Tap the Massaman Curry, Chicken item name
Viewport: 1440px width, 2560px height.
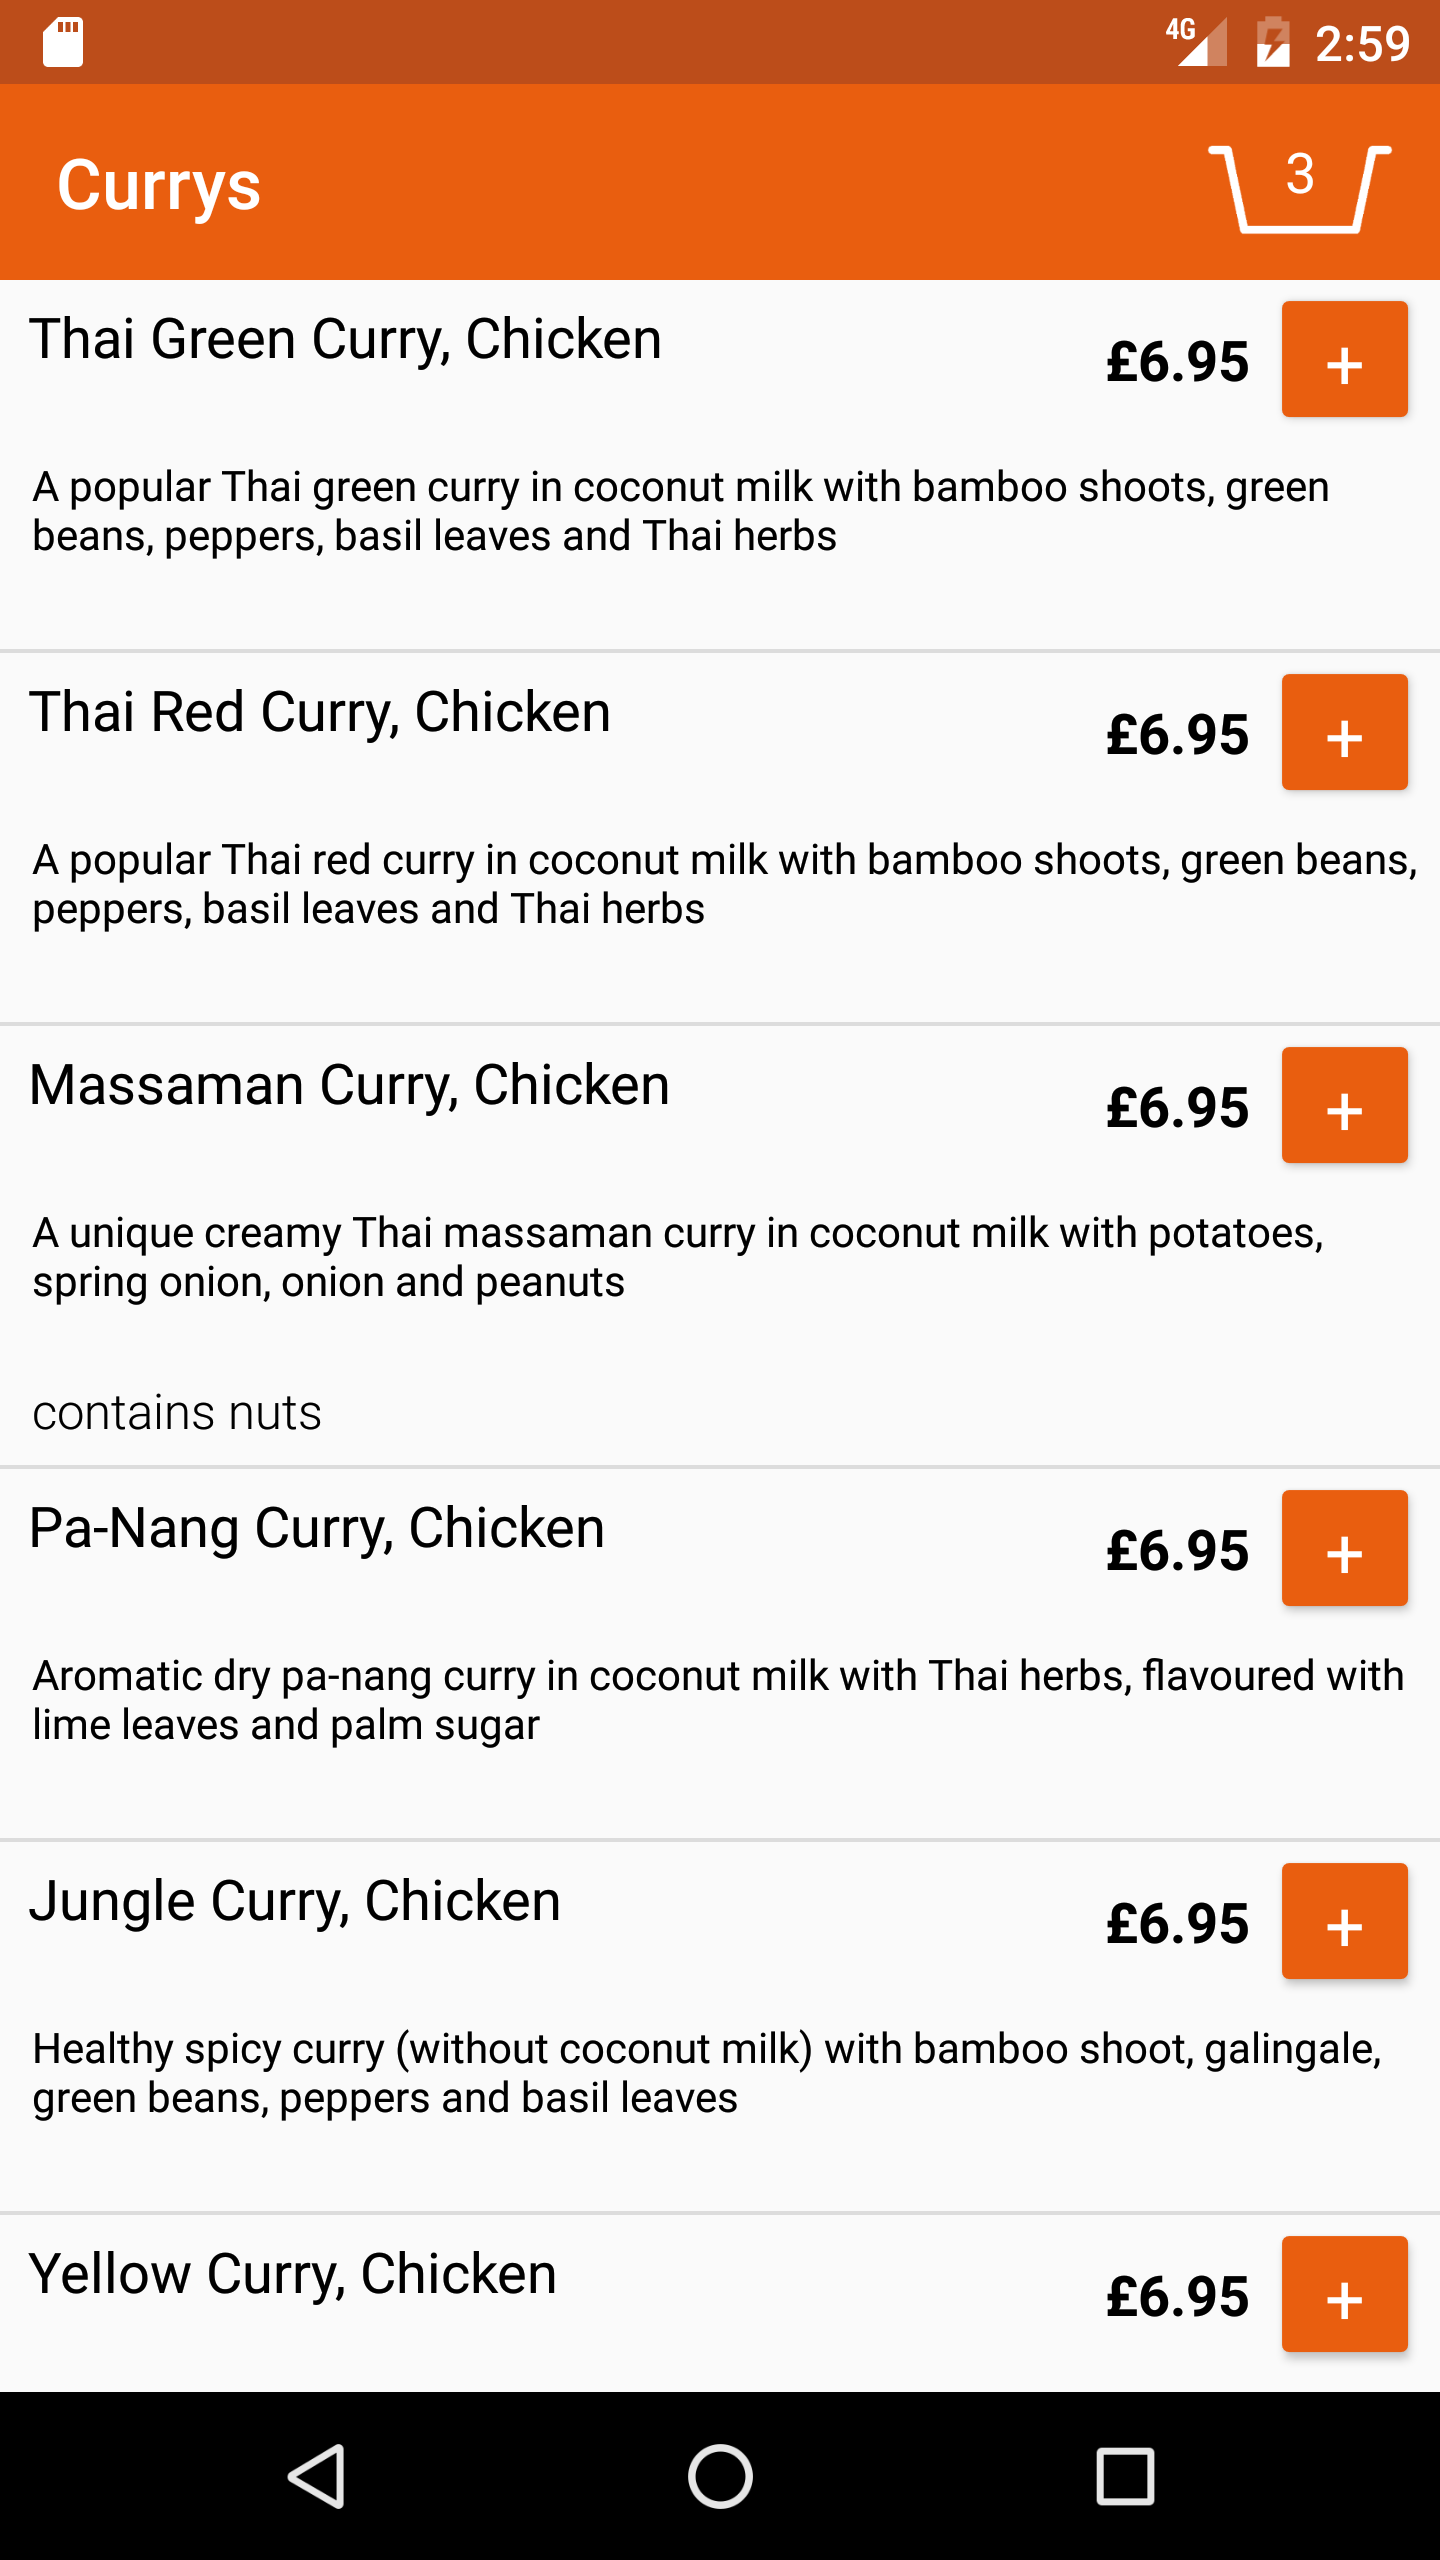(x=350, y=1086)
